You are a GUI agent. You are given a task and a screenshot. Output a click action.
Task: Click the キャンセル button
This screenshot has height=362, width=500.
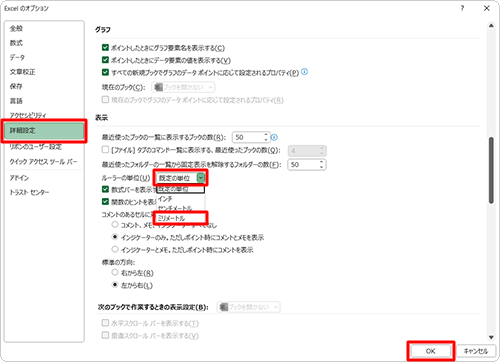point(476,351)
